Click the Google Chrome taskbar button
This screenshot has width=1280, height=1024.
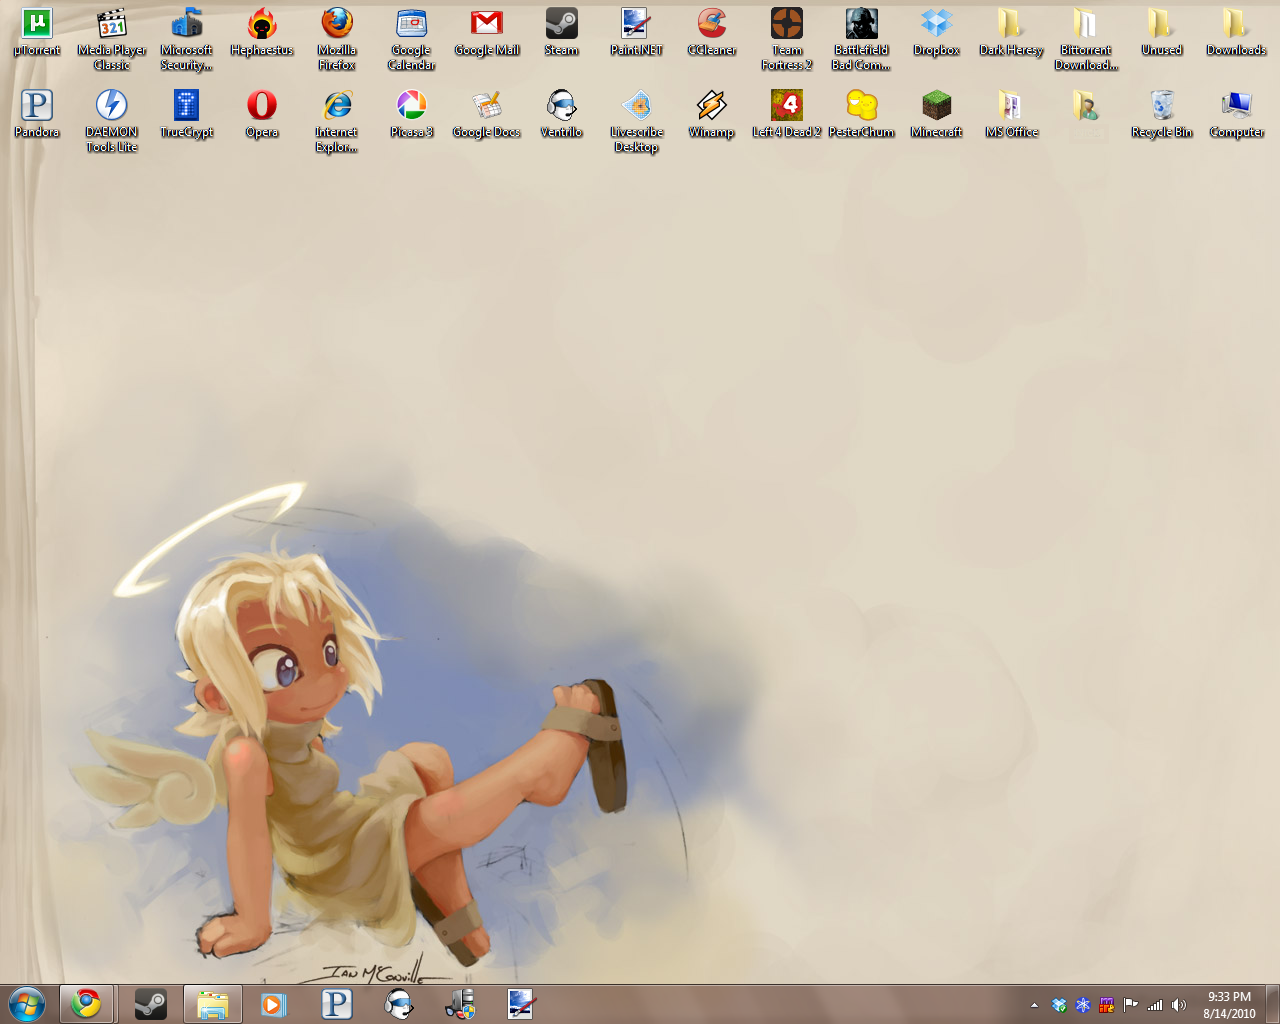point(86,1004)
